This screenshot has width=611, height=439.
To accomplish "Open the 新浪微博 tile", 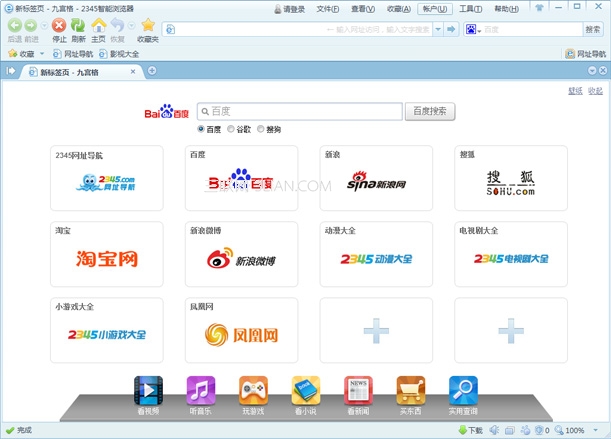I will tap(242, 254).
